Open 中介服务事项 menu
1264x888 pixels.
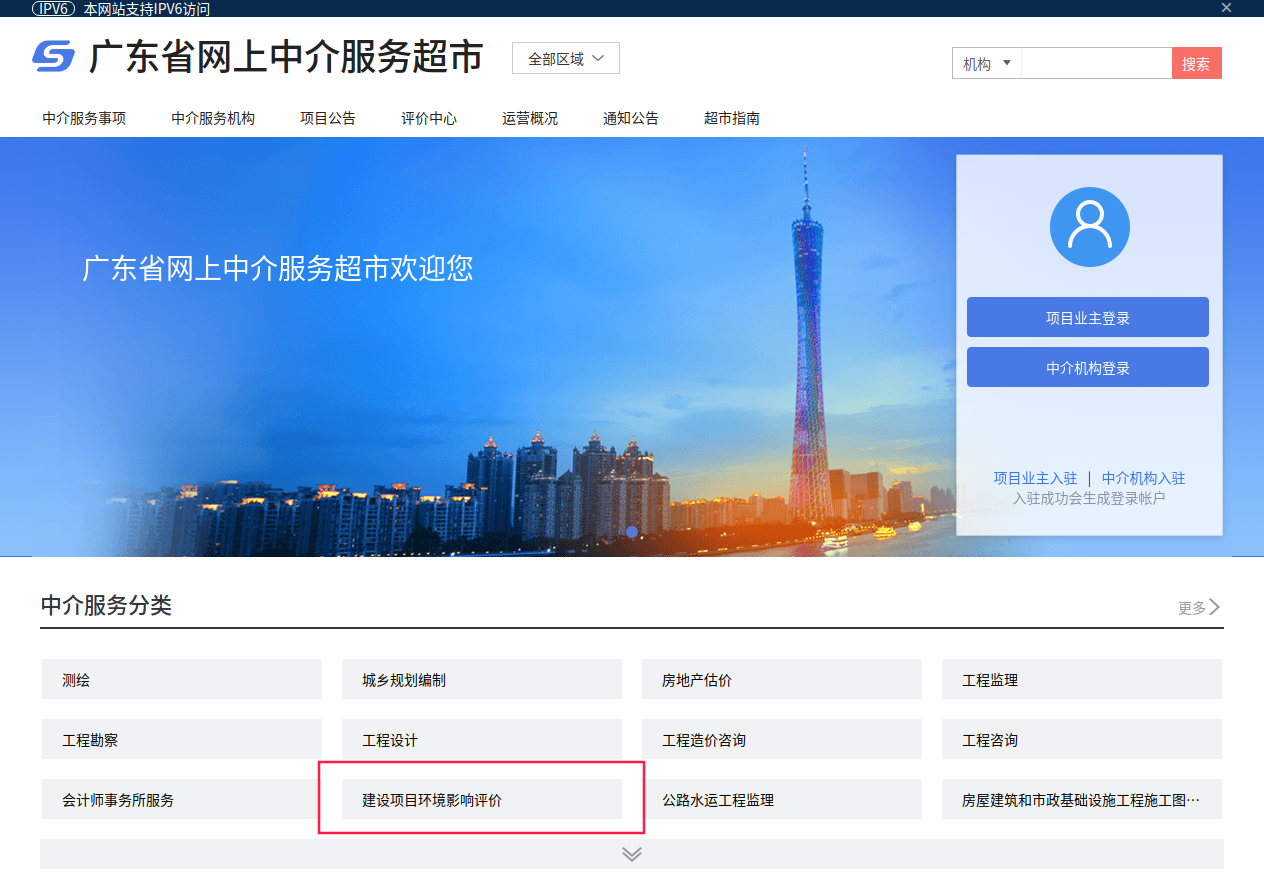[x=84, y=118]
